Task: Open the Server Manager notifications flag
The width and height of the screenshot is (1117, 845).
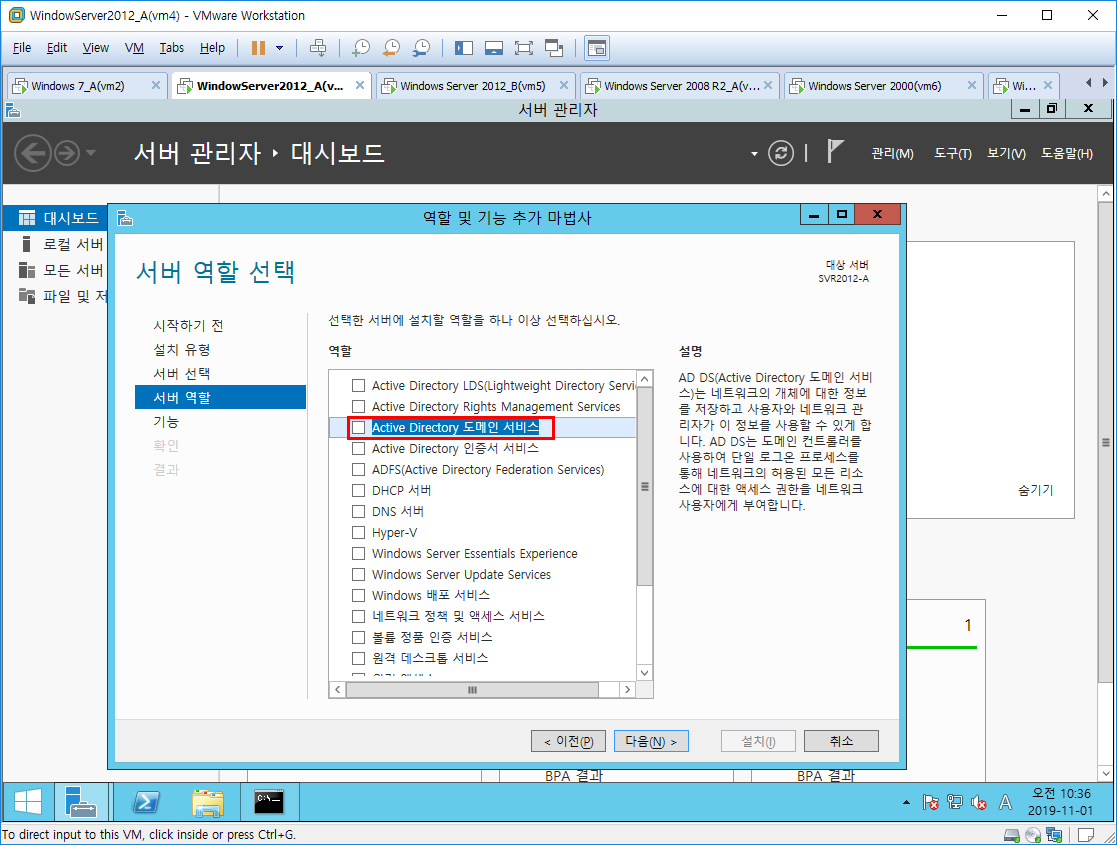Action: (x=835, y=151)
